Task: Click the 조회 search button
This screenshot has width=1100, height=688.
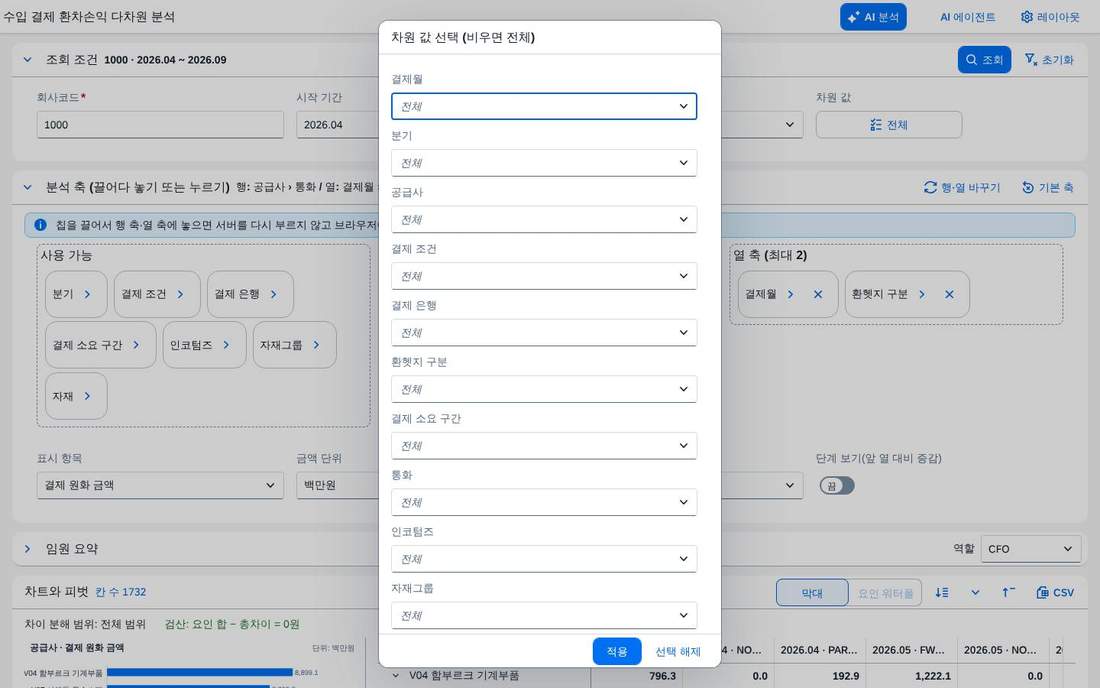Action: click(984, 60)
